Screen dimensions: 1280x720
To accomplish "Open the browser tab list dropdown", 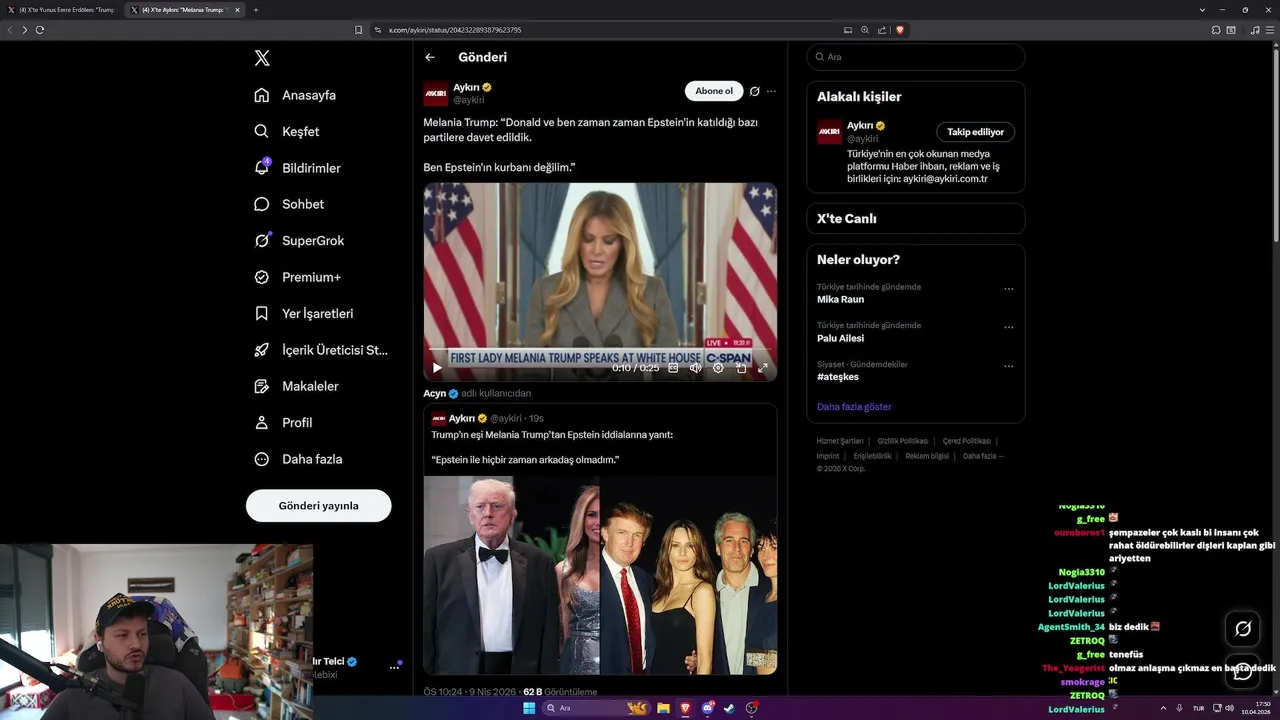I will 1202,10.
